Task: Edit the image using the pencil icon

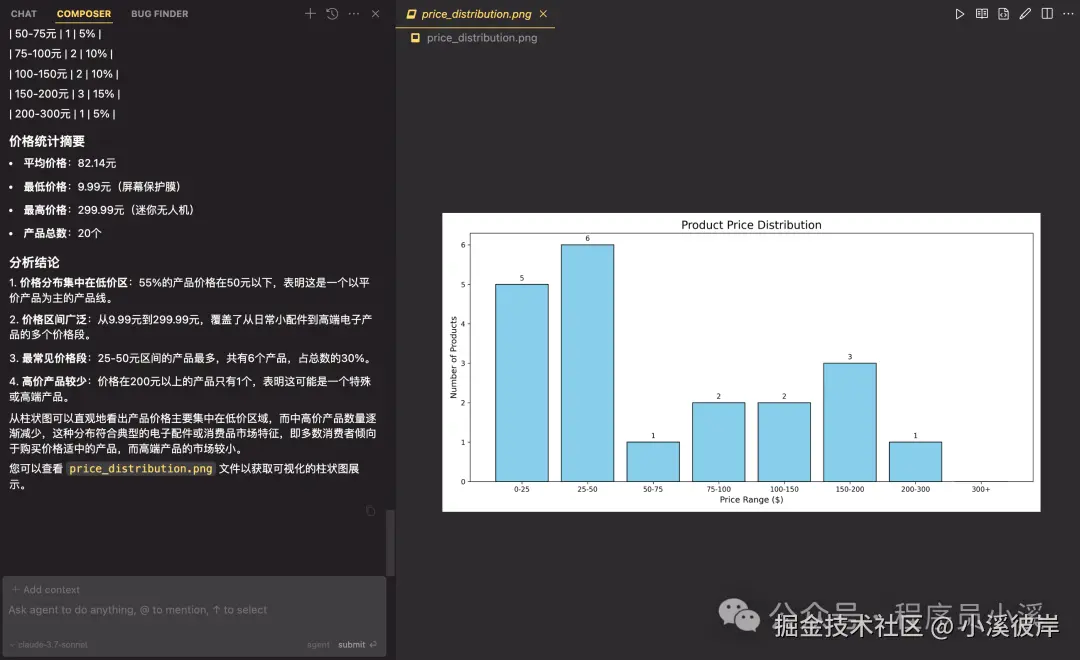Action: pos(1025,13)
